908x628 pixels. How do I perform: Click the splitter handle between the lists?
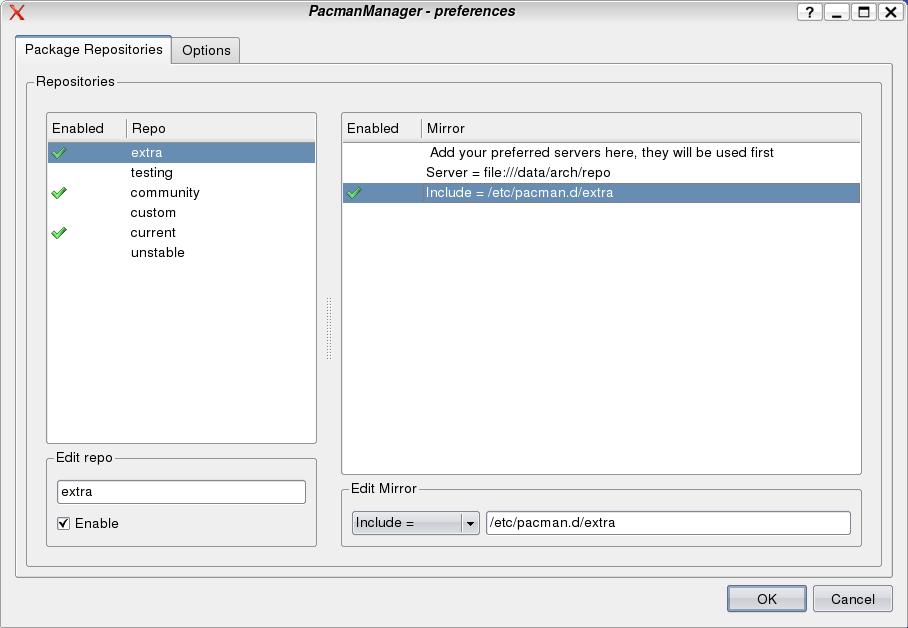tap(329, 328)
